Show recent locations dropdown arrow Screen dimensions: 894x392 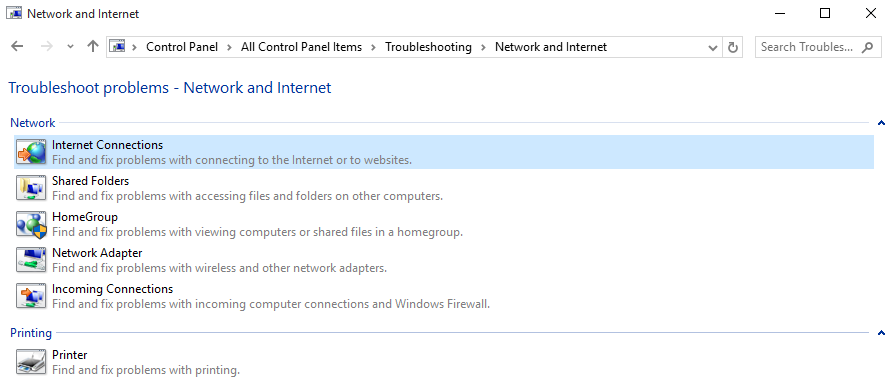pyautogui.click(x=70, y=47)
